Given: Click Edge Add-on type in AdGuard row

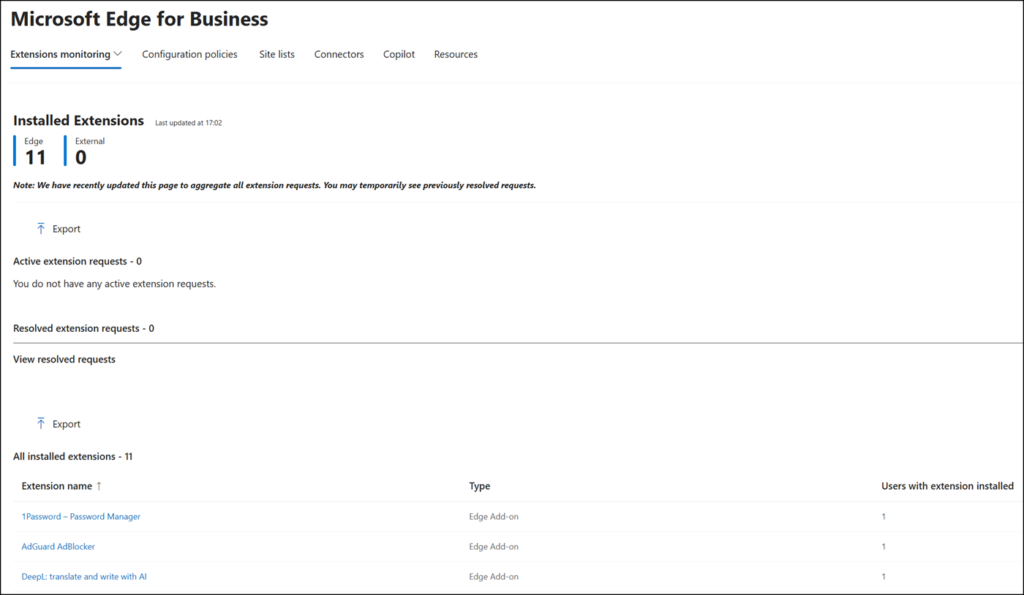Looking at the screenshot, I should coord(494,547).
